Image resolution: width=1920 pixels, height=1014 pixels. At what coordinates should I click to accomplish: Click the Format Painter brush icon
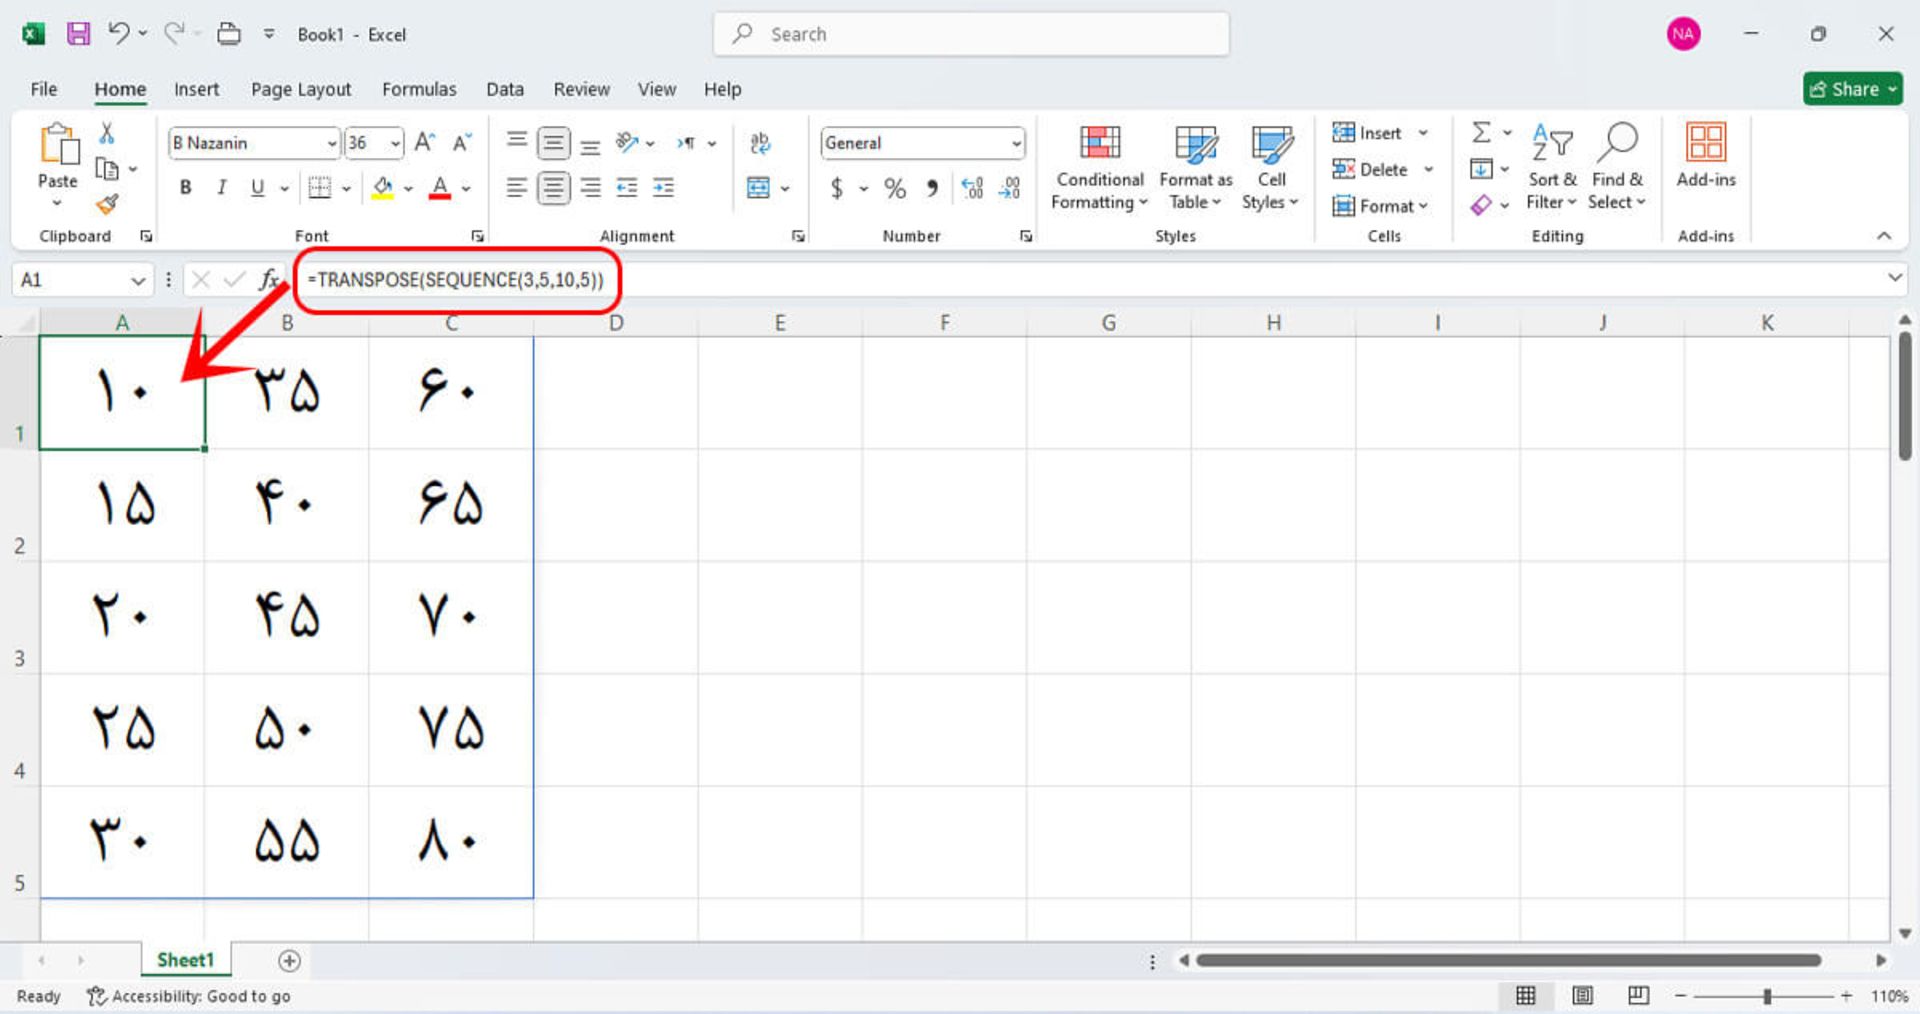click(x=107, y=205)
